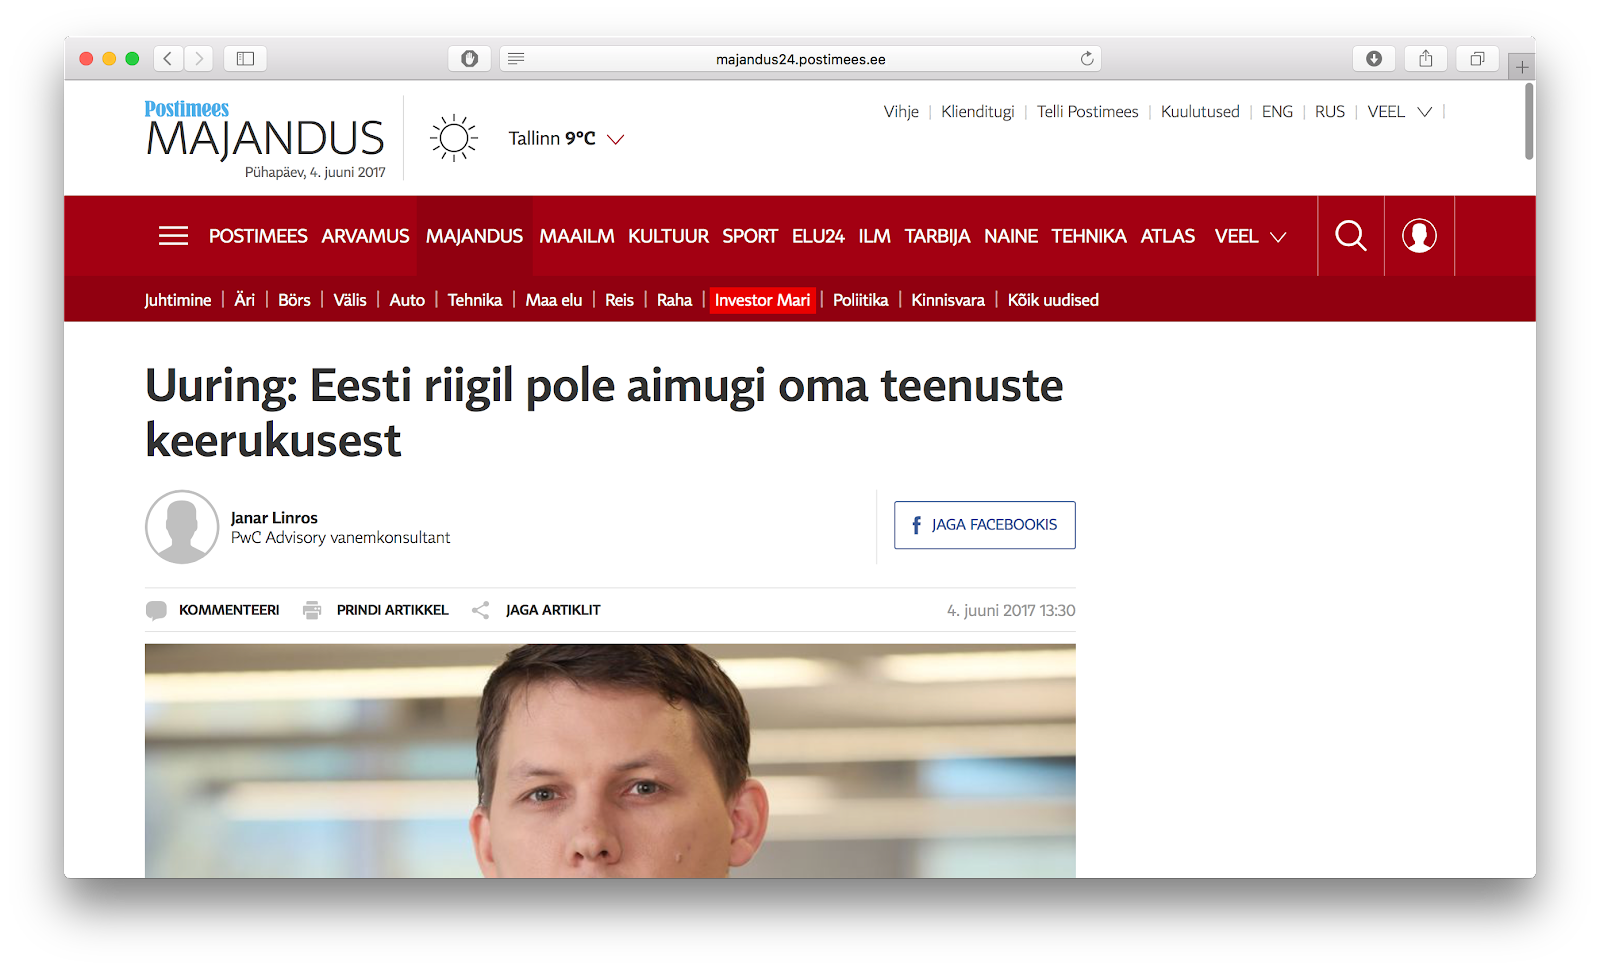1600x970 pixels.
Task: Open Kuulutused link
Action: pos(1200,112)
